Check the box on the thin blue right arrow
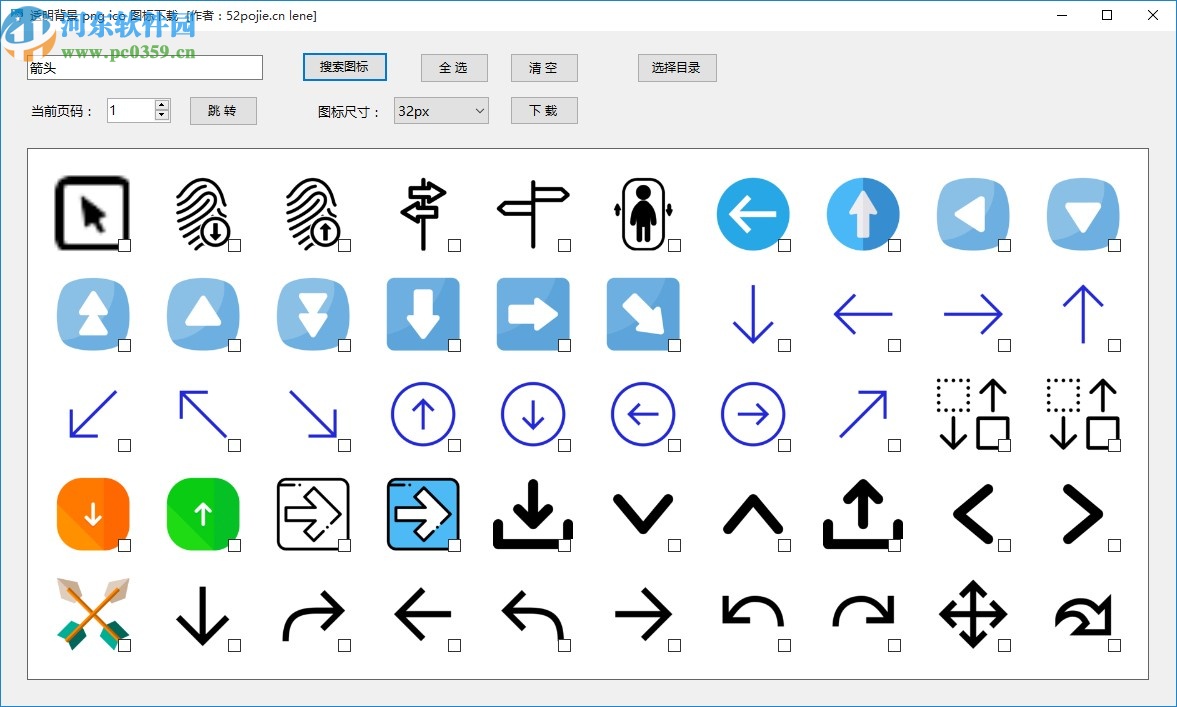The height and width of the screenshot is (707, 1177). 1004,345
